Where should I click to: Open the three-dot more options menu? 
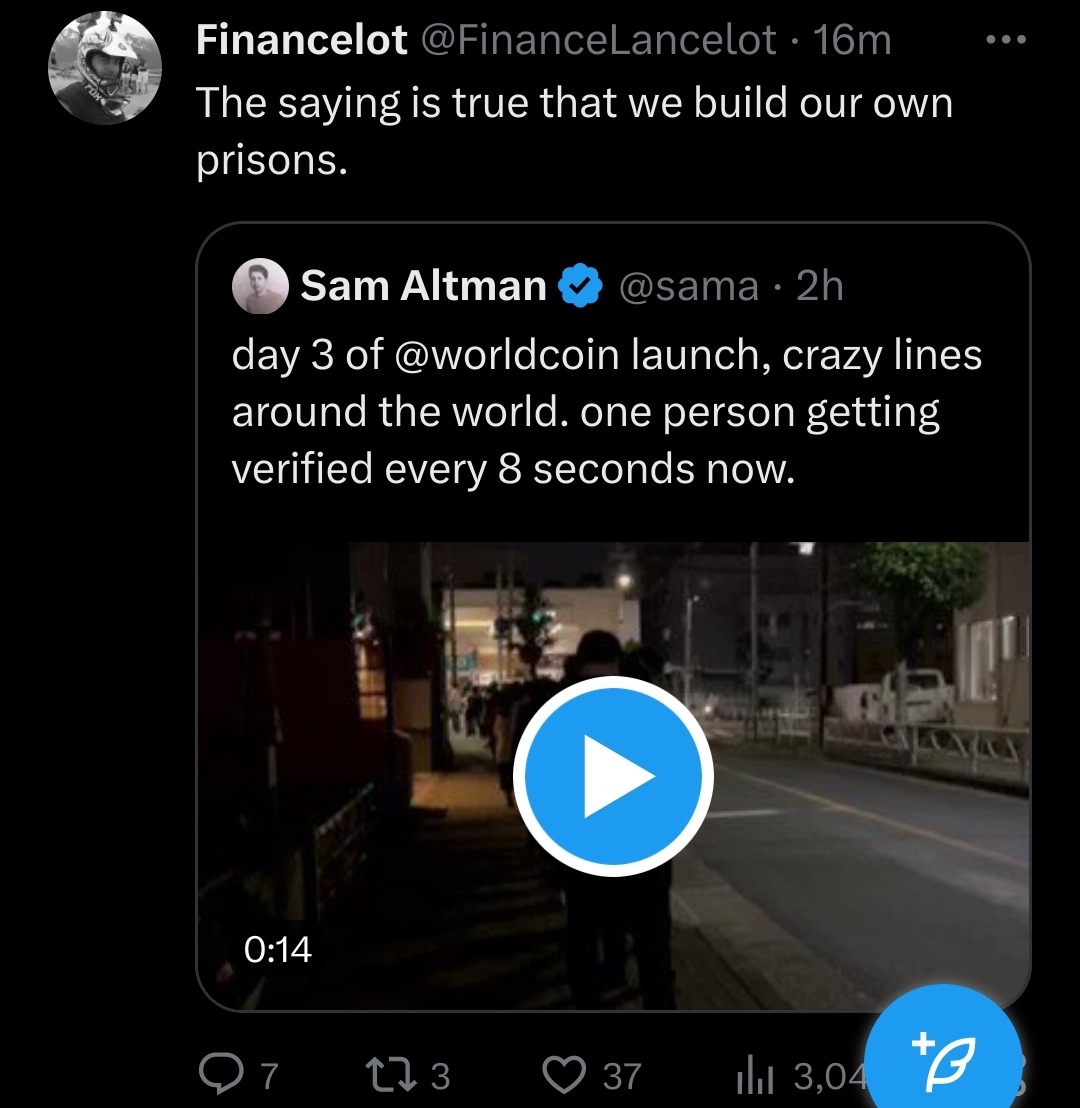[1005, 41]
